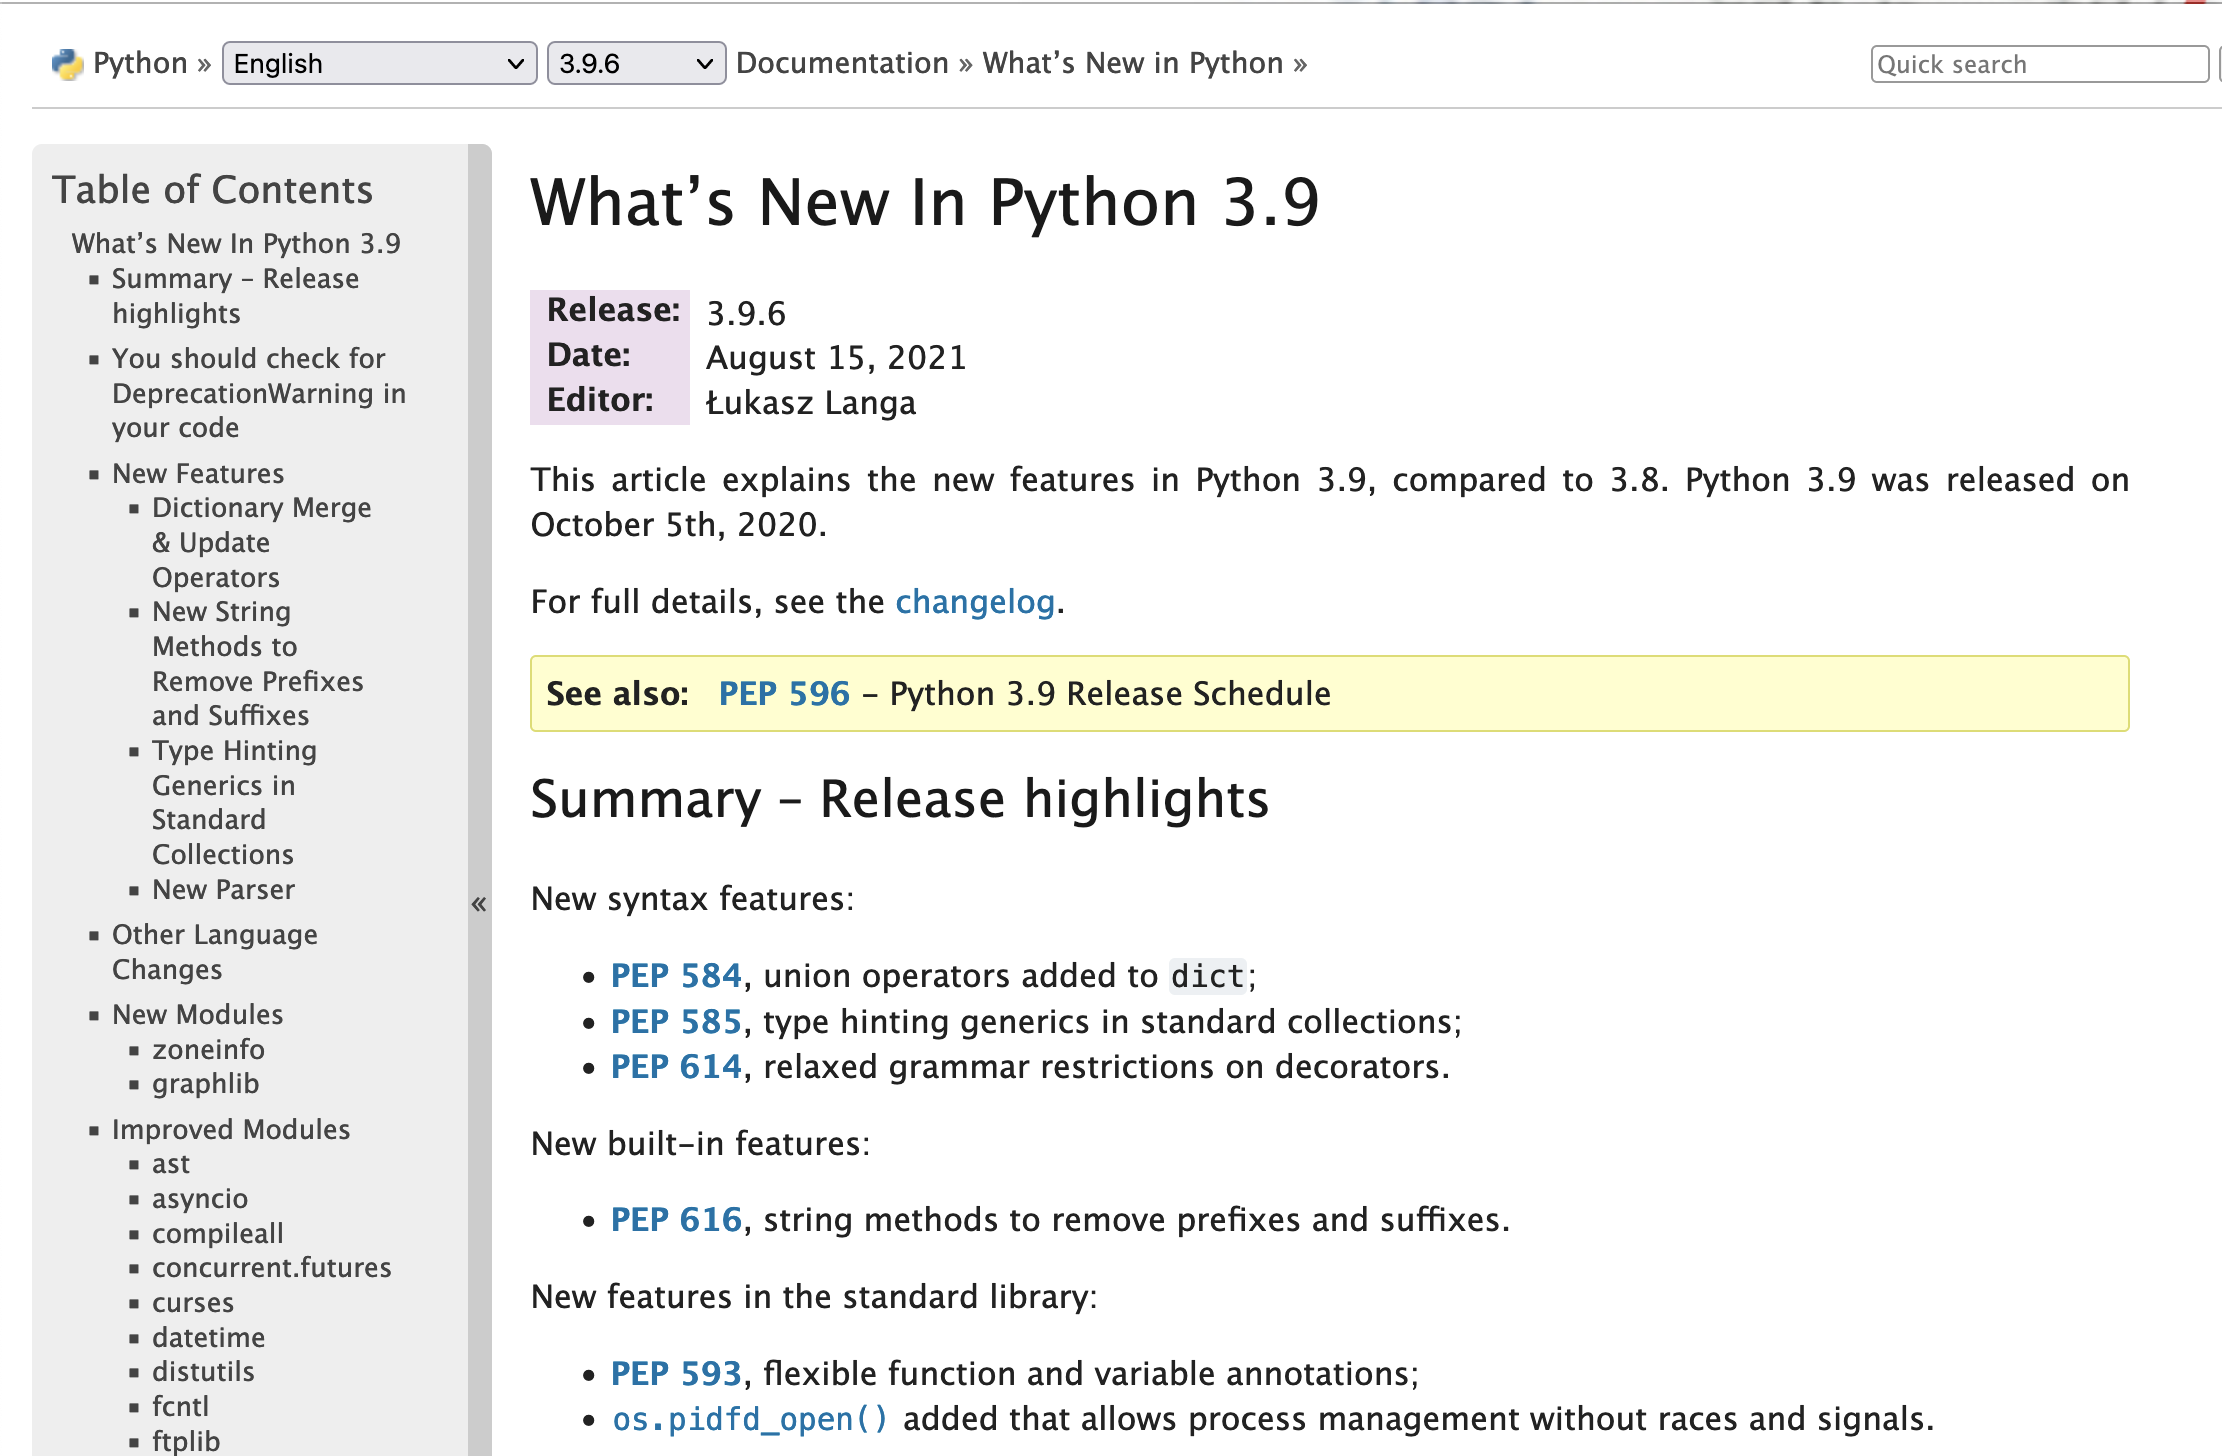Open the os.pidfd_open() reference link
The image size is (2222, 1456).
[x=750, y=1419]
